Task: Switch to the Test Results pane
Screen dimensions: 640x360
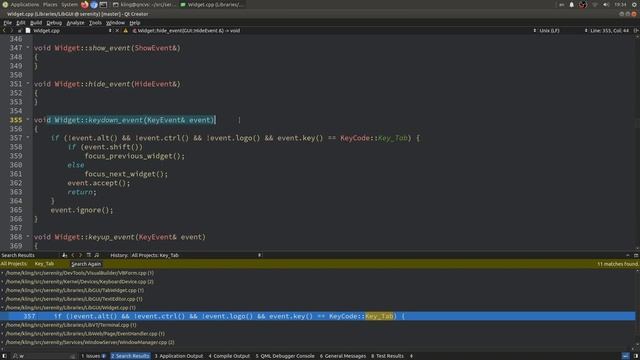Action: 387,356
